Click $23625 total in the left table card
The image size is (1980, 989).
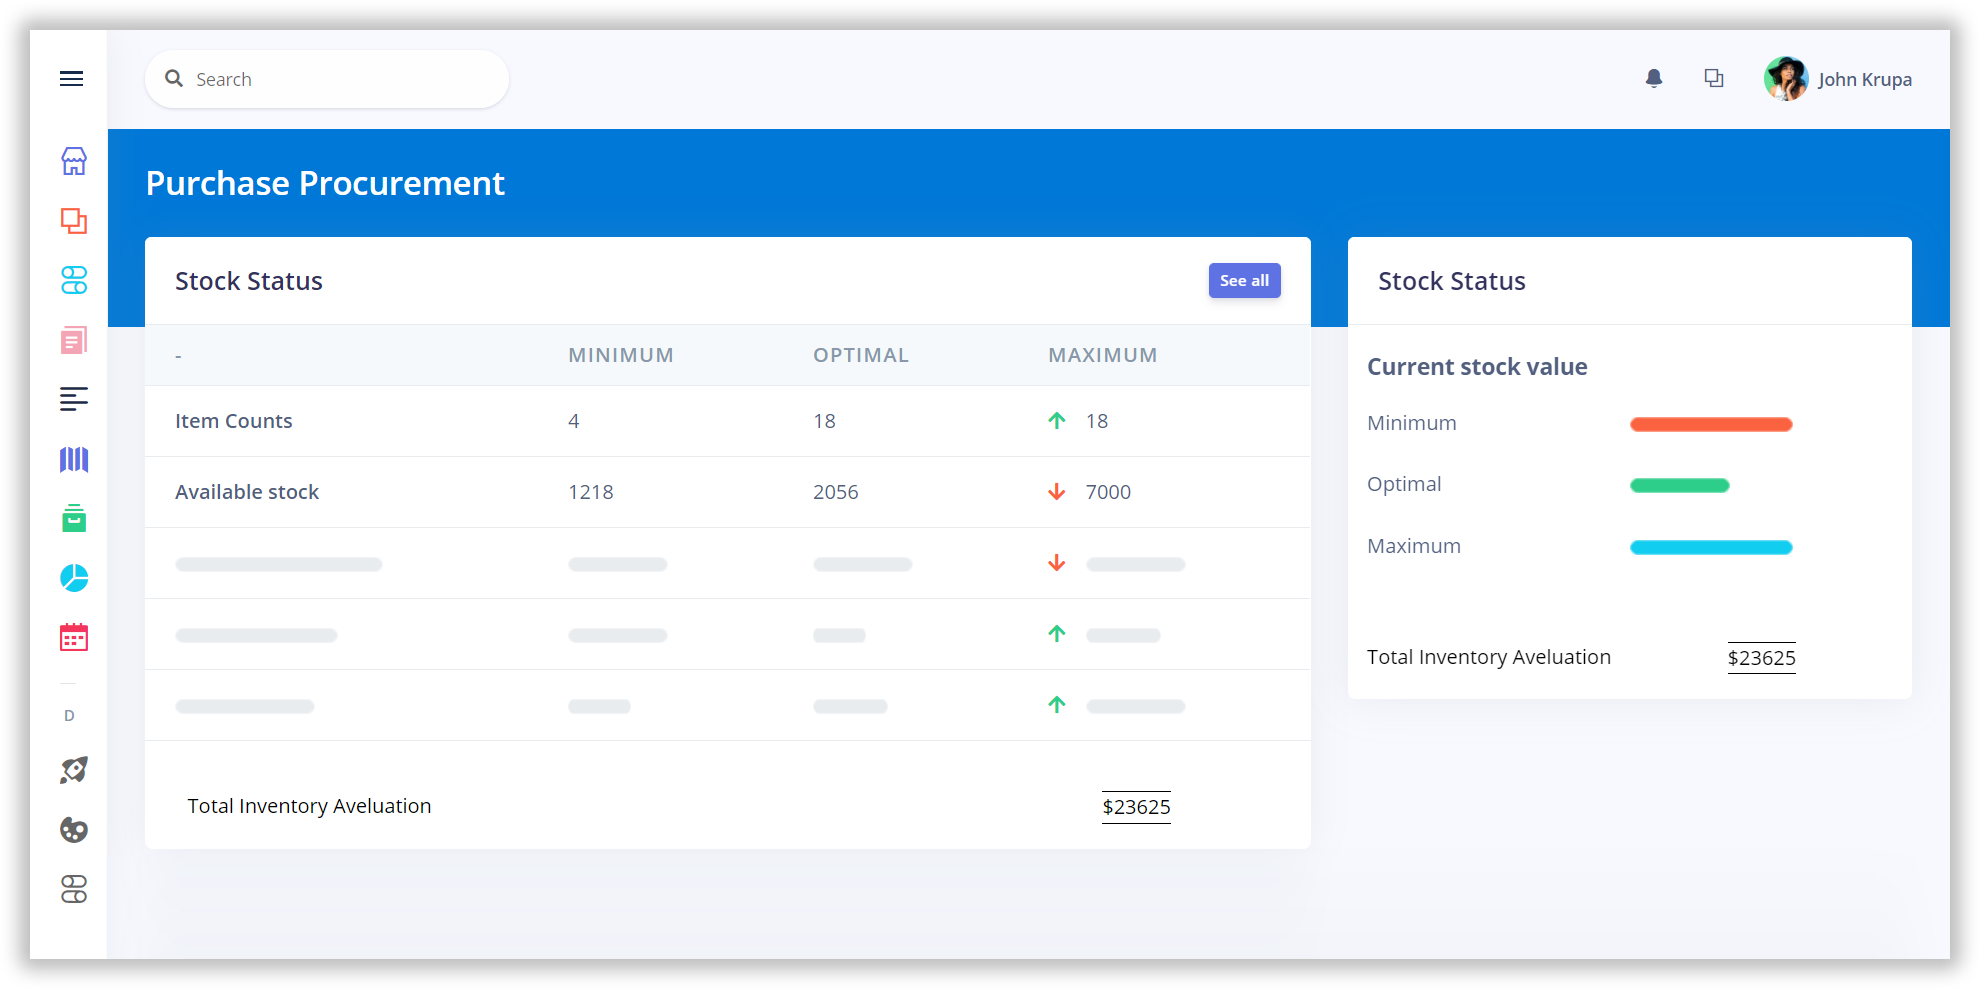[x=1136, y=807]
